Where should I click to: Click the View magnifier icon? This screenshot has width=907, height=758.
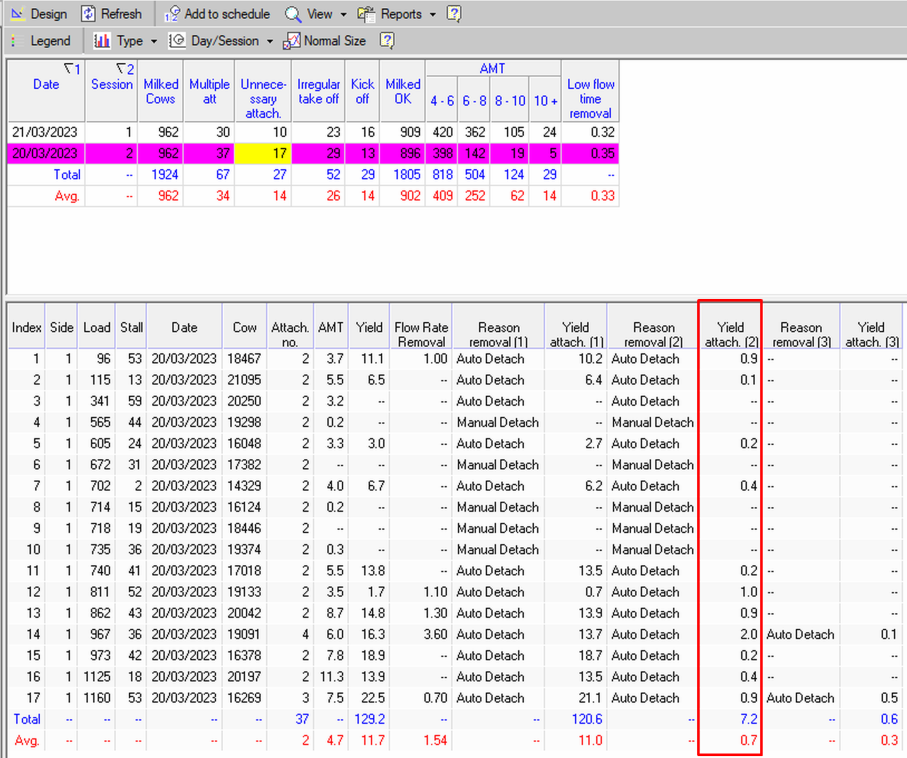[293, 14]
